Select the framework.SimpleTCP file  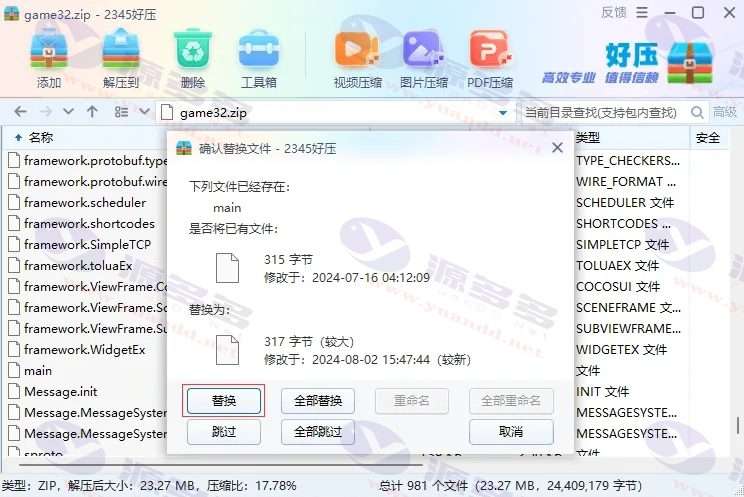(87, 244)
